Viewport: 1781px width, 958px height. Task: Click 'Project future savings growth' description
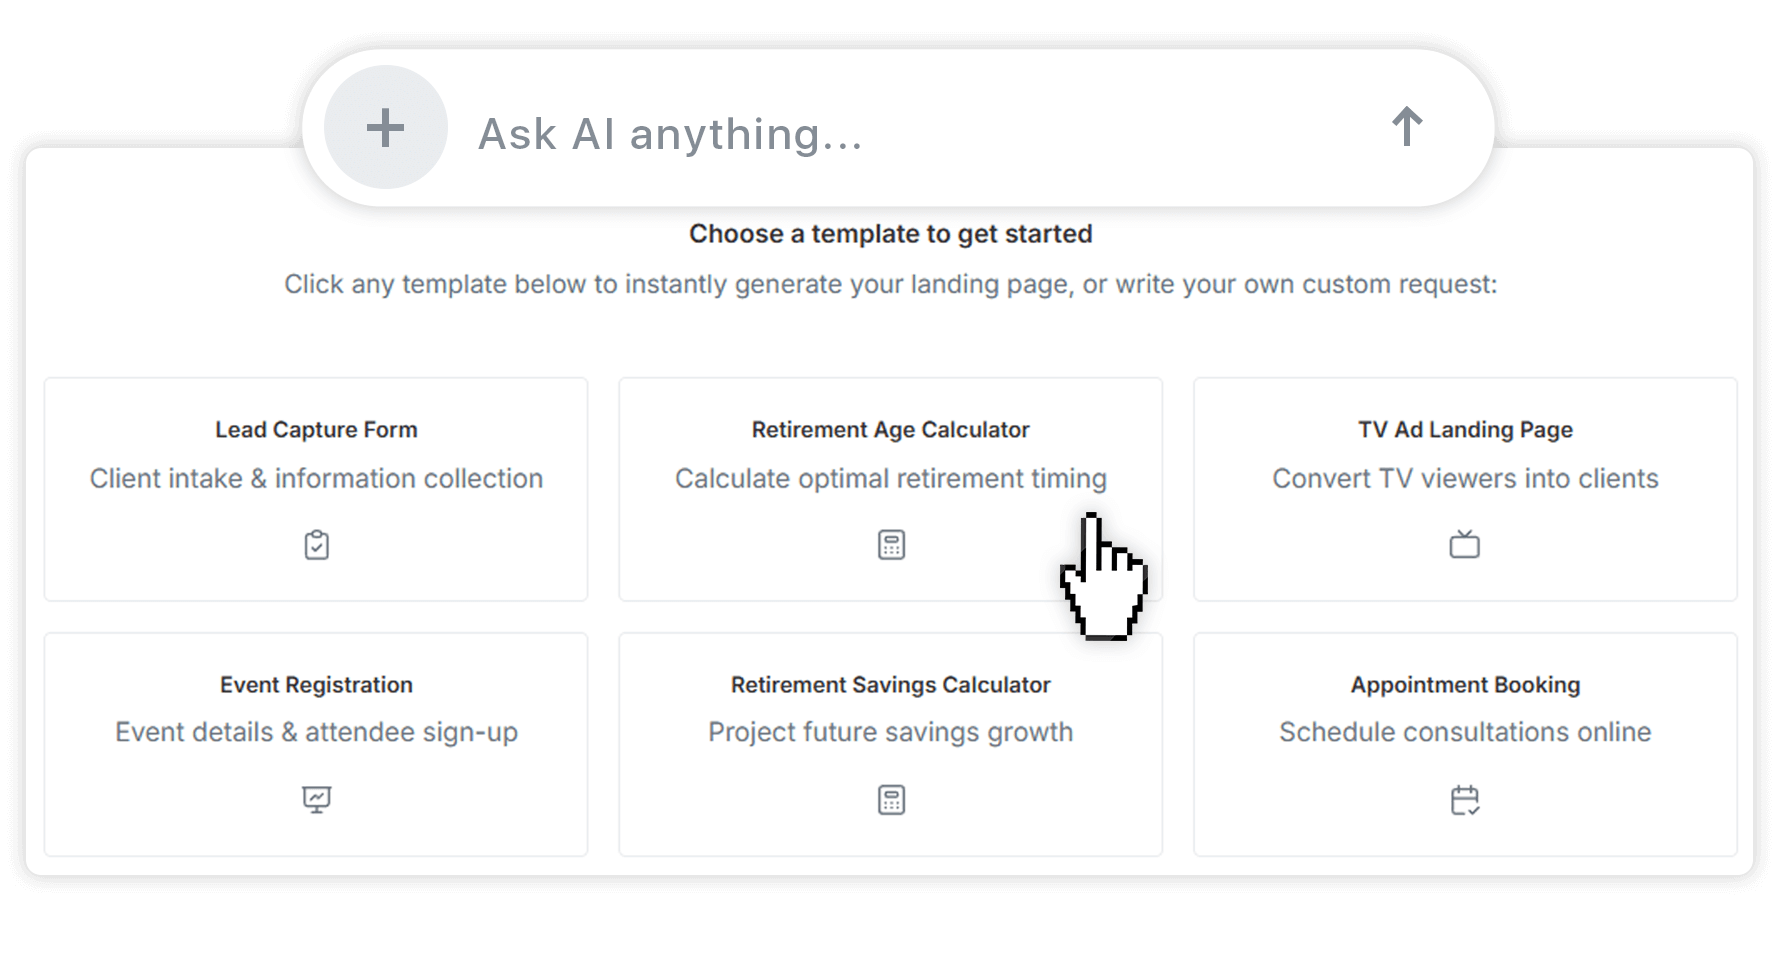click(x=890, y=732)
